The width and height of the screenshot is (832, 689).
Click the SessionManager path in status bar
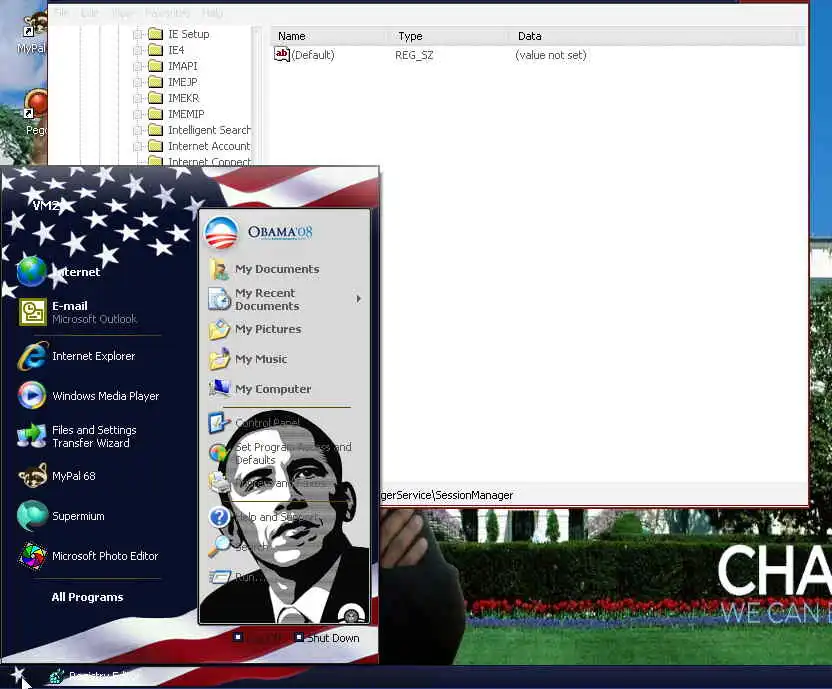(x=446, y=495)
